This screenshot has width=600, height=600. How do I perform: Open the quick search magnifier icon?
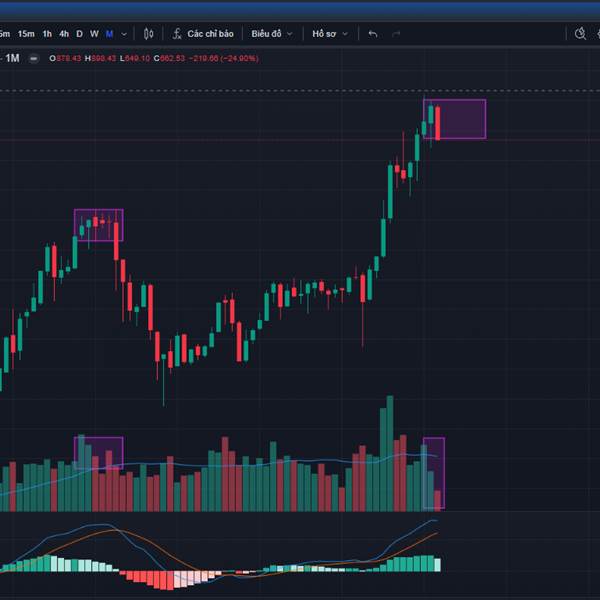[580, 34]
